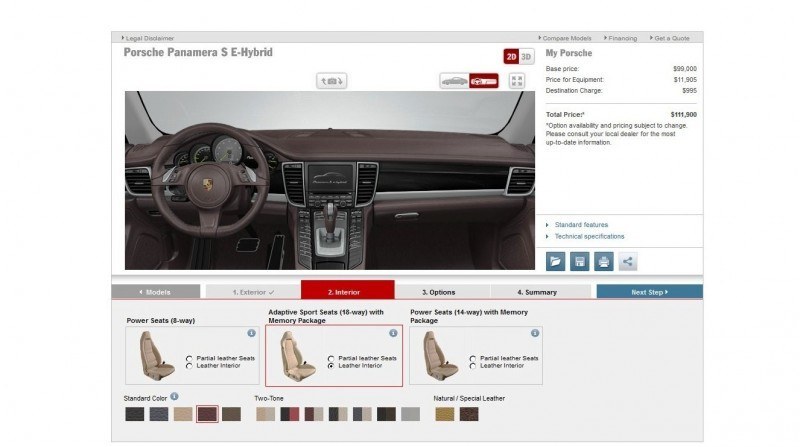This screenshot has height=447, width=800.
Task: Click the Base price value $99,000
Action: pyautogui.click(x=685, y=68)
